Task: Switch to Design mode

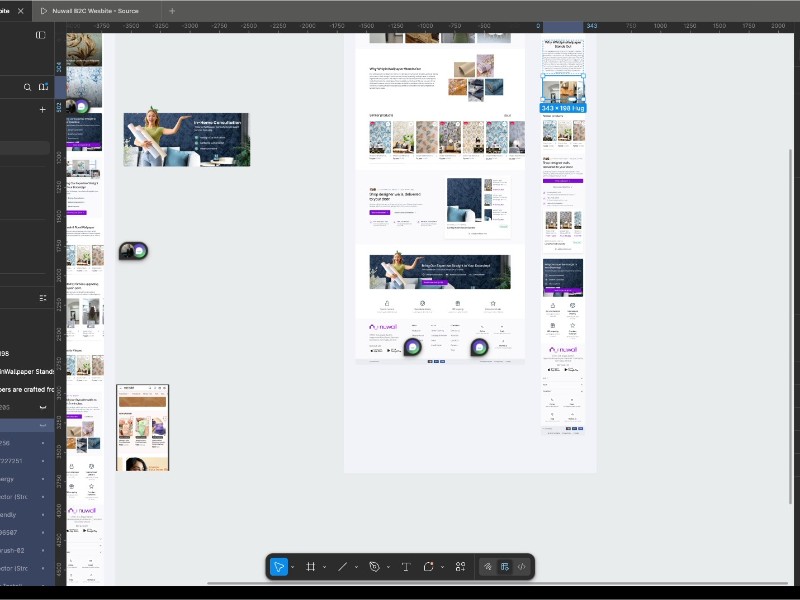Action: [505, 567]
